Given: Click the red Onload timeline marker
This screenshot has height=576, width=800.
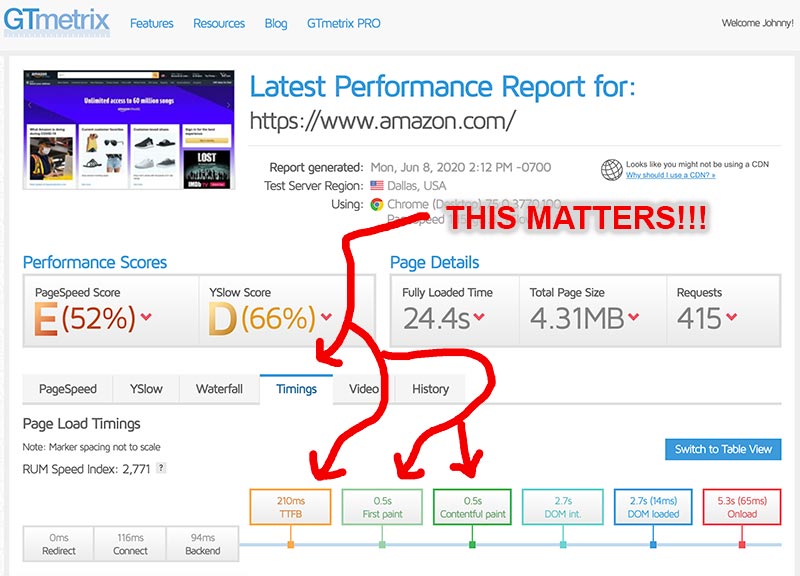Looking at the screenshot, I should (741, 544).
